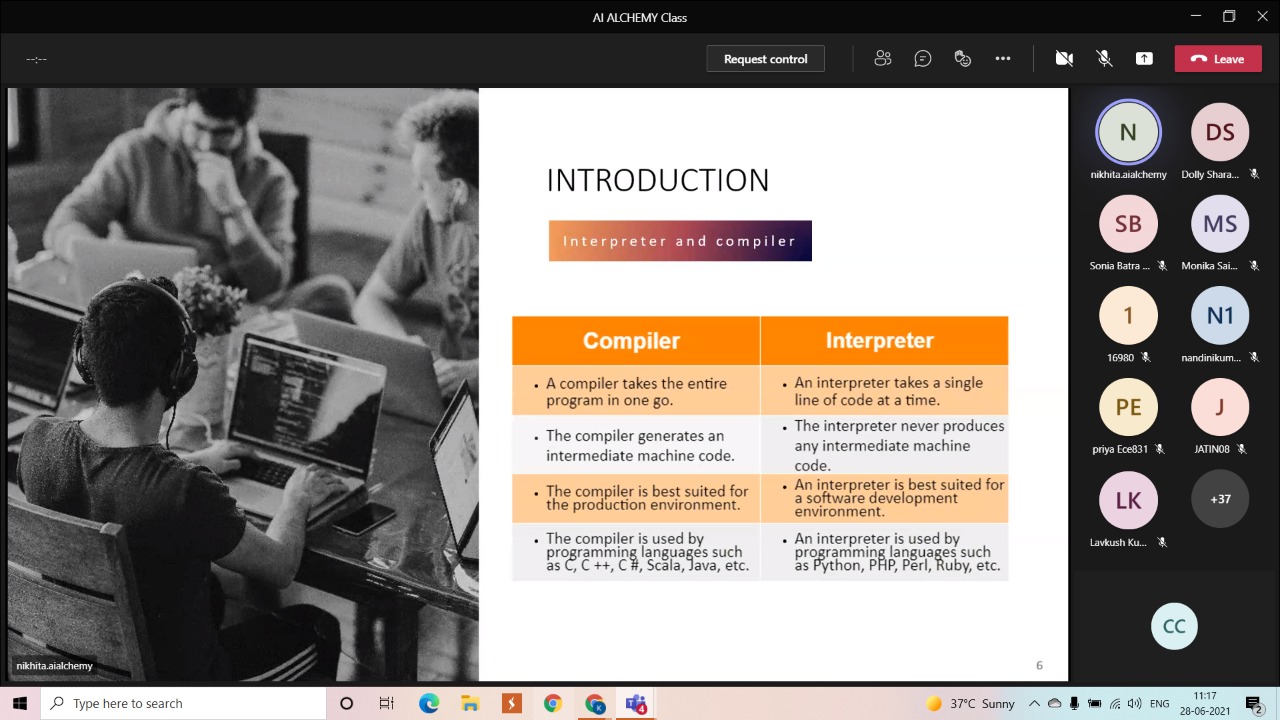The height and width of the screenshot is (720, 1280).
Task: Leave the meeting
Action: [x=1217, y=59]
